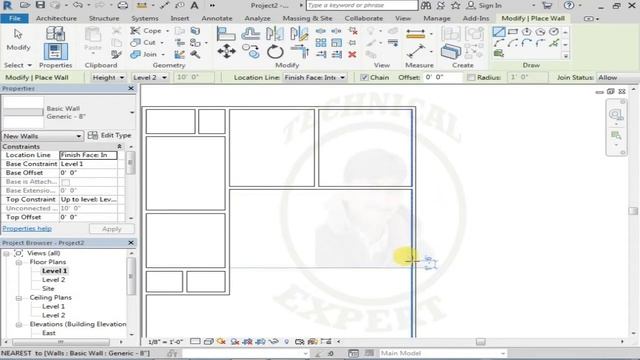Activate the Trim/Extend to Corner tool
640x360 pixels.
tap(300, 52)
